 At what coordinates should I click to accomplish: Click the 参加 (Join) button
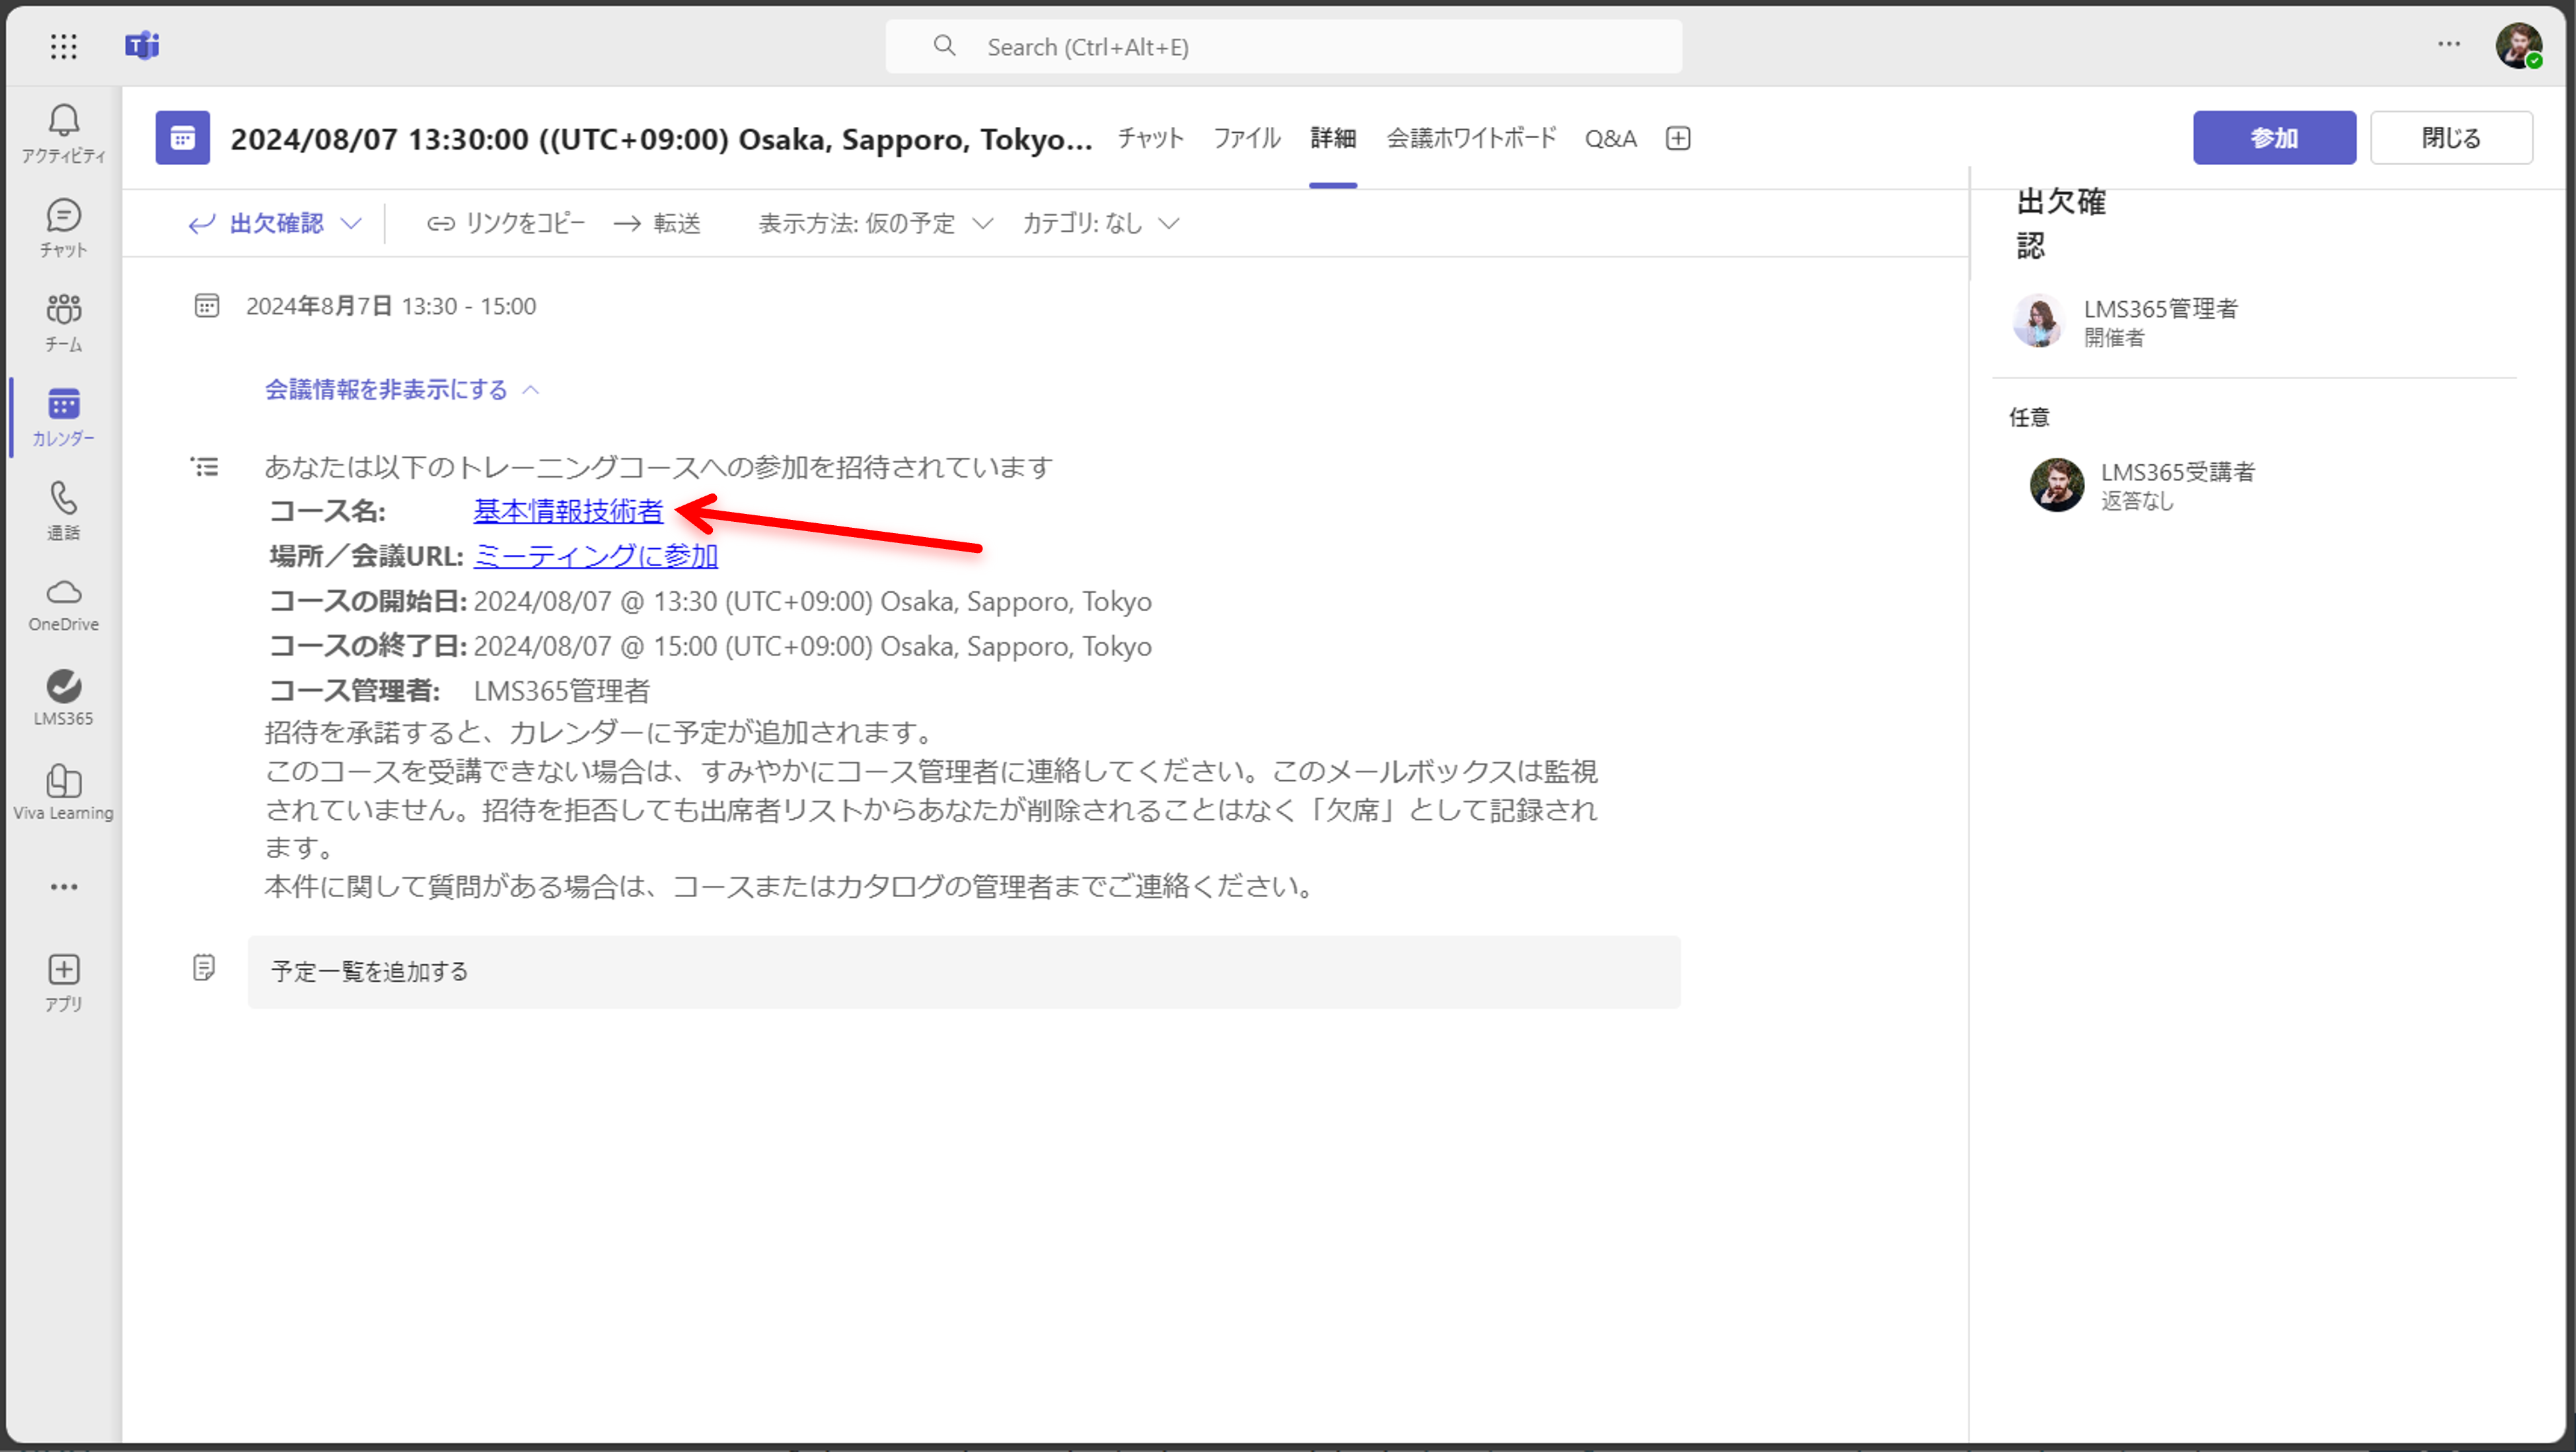[2274, 138]
